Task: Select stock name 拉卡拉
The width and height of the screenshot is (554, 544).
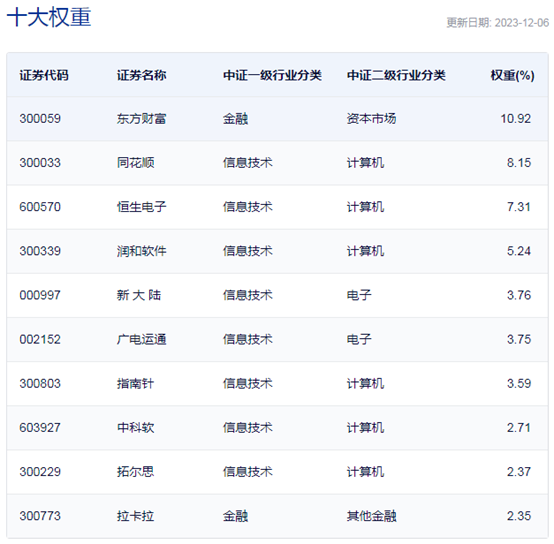Action: tap(135, 516)
